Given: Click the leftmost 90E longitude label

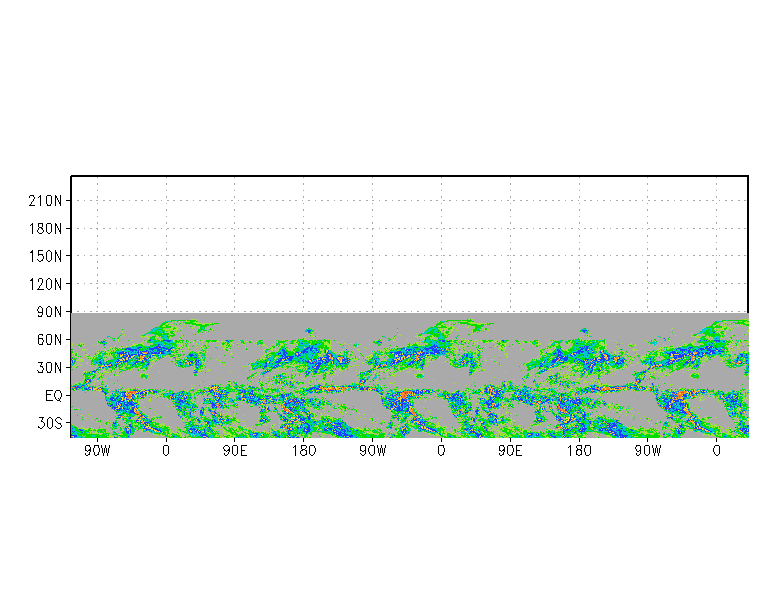Looking at the screenshot, I should 235,451.
